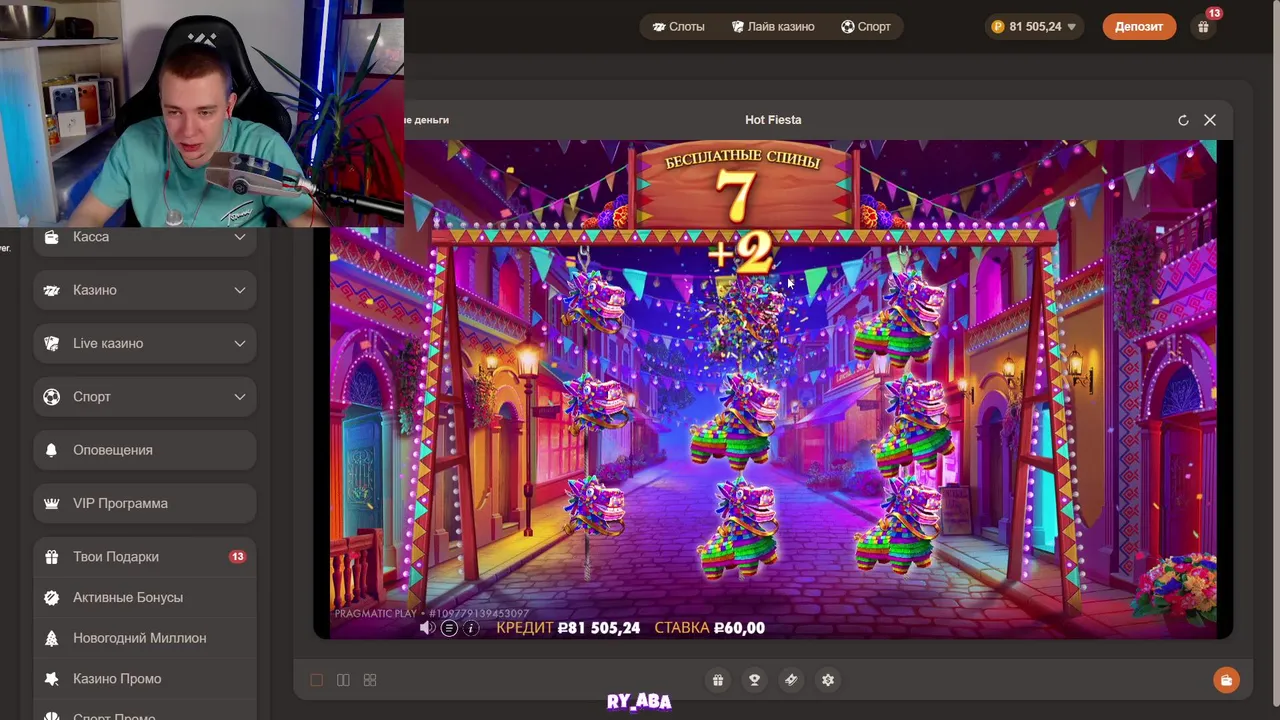Close the Hot Fiesta game window
This screenshot has width=1280, height=720.
(x=1210, y=120)
